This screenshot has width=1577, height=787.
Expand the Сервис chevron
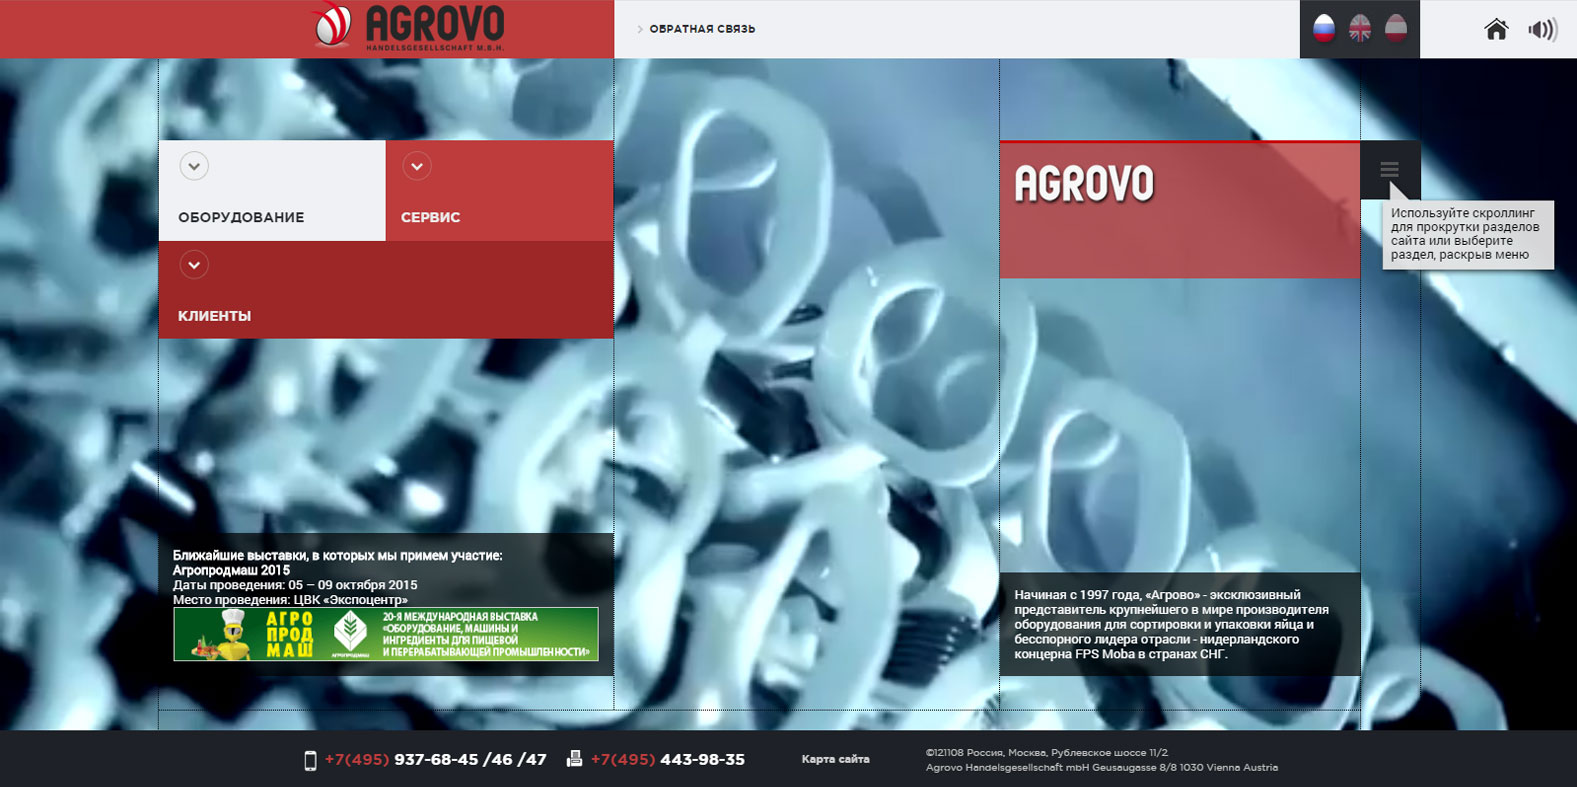417,166
